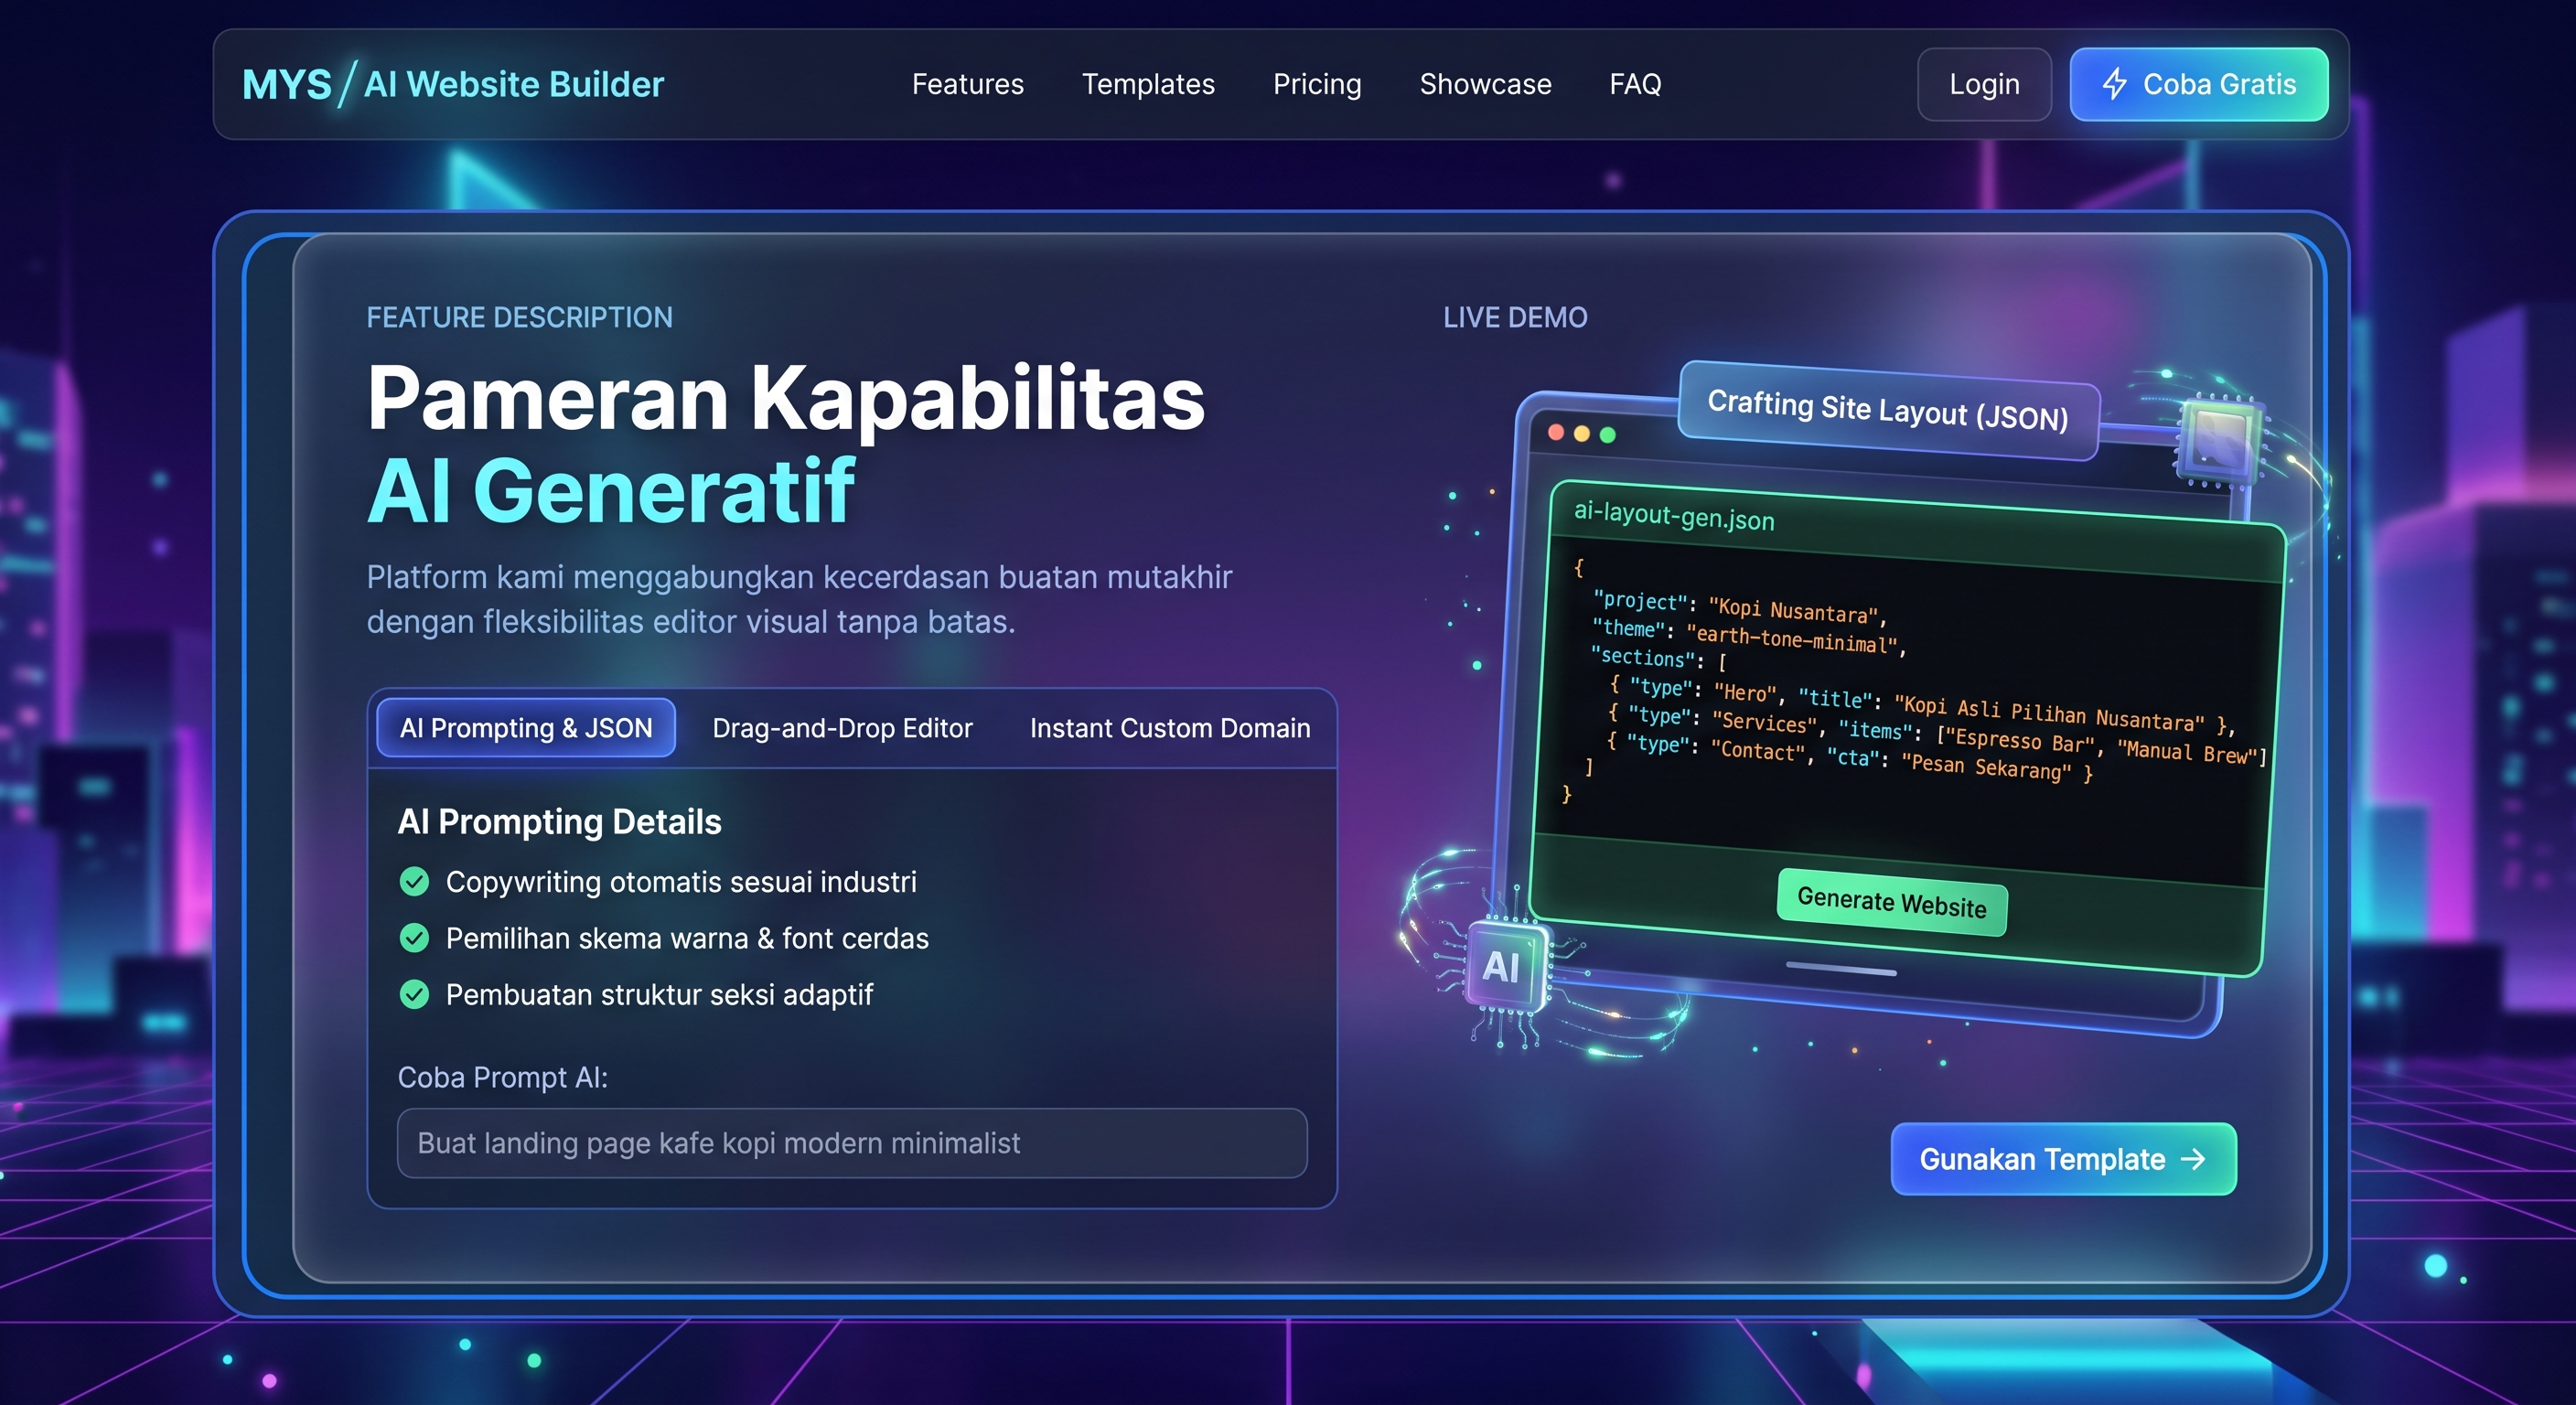
Task: Click the AI Generatif headline text
Action: 611,491
